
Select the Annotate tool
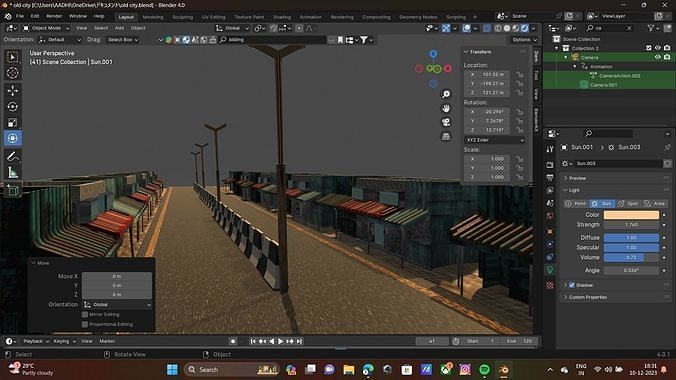[x=13, y=157]
